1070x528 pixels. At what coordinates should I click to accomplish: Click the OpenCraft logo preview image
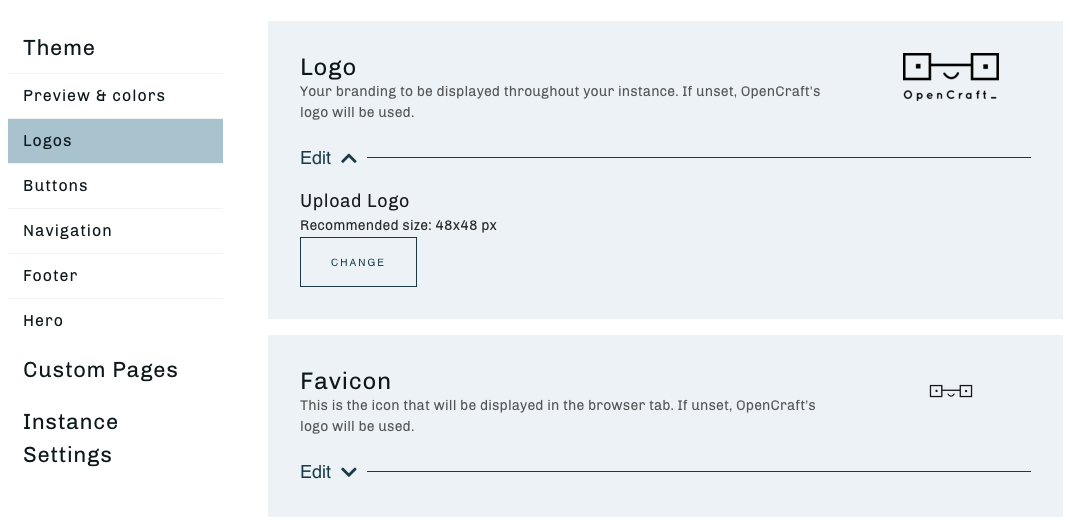(x=951, y=76)
